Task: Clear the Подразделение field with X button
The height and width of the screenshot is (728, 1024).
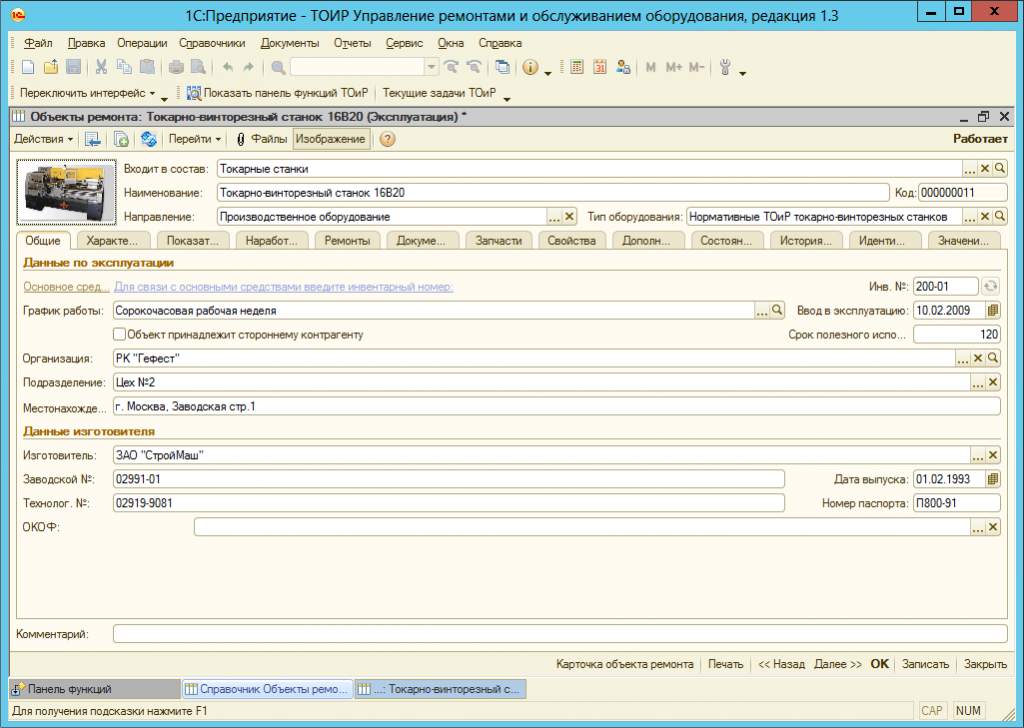Action: 993,383
